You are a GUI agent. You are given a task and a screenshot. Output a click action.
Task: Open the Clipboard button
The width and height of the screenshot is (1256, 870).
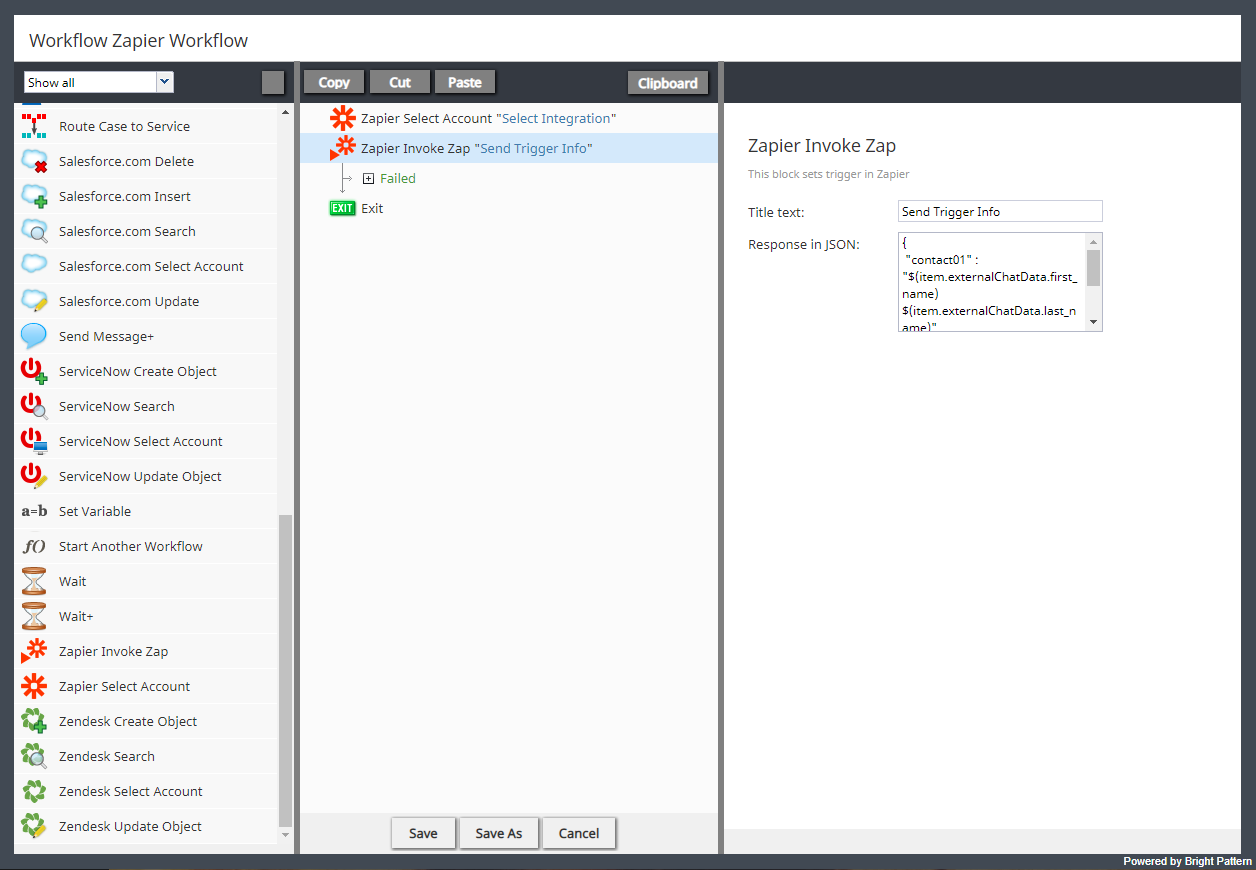click(668, 83)
